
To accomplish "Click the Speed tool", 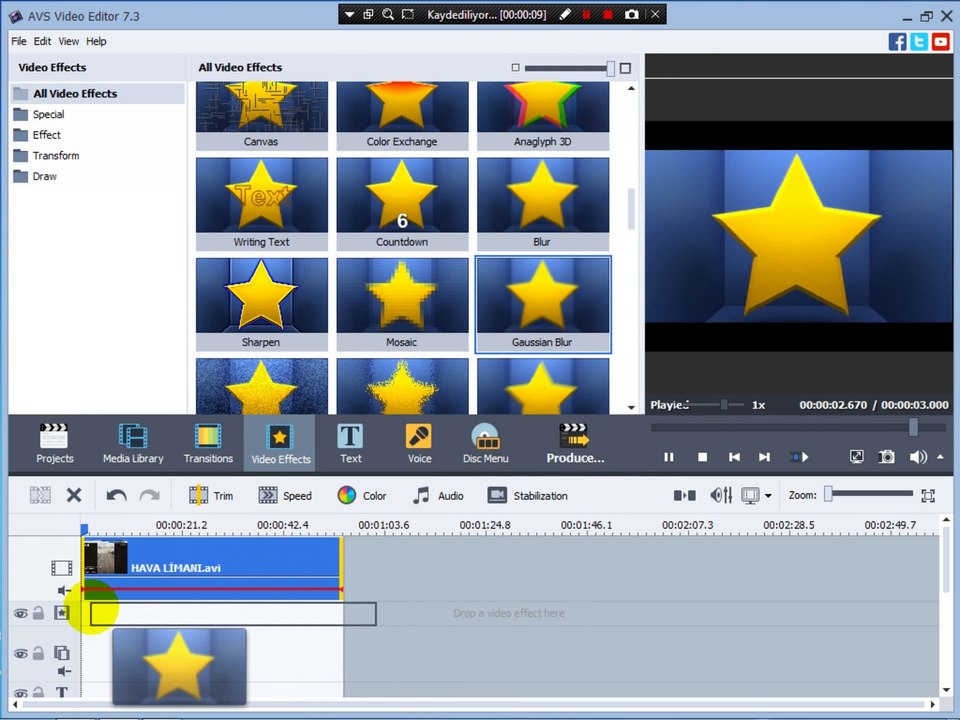I will [x=285, y=495].
